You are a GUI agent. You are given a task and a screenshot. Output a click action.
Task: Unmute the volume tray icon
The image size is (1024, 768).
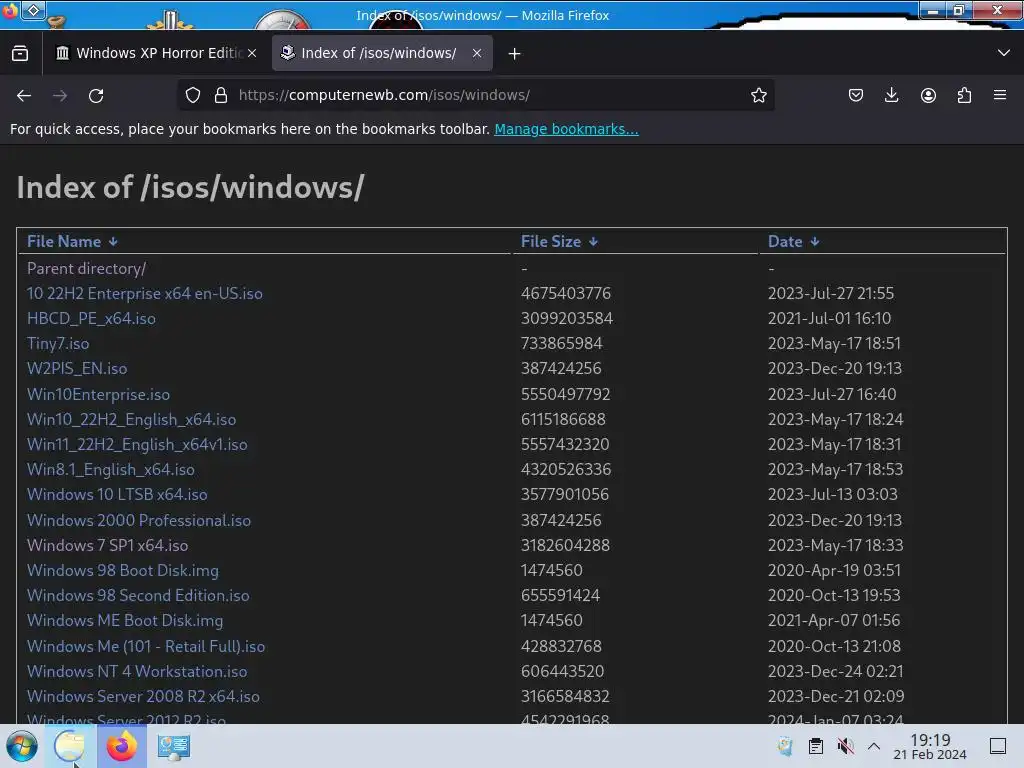(x=846, y=746)
